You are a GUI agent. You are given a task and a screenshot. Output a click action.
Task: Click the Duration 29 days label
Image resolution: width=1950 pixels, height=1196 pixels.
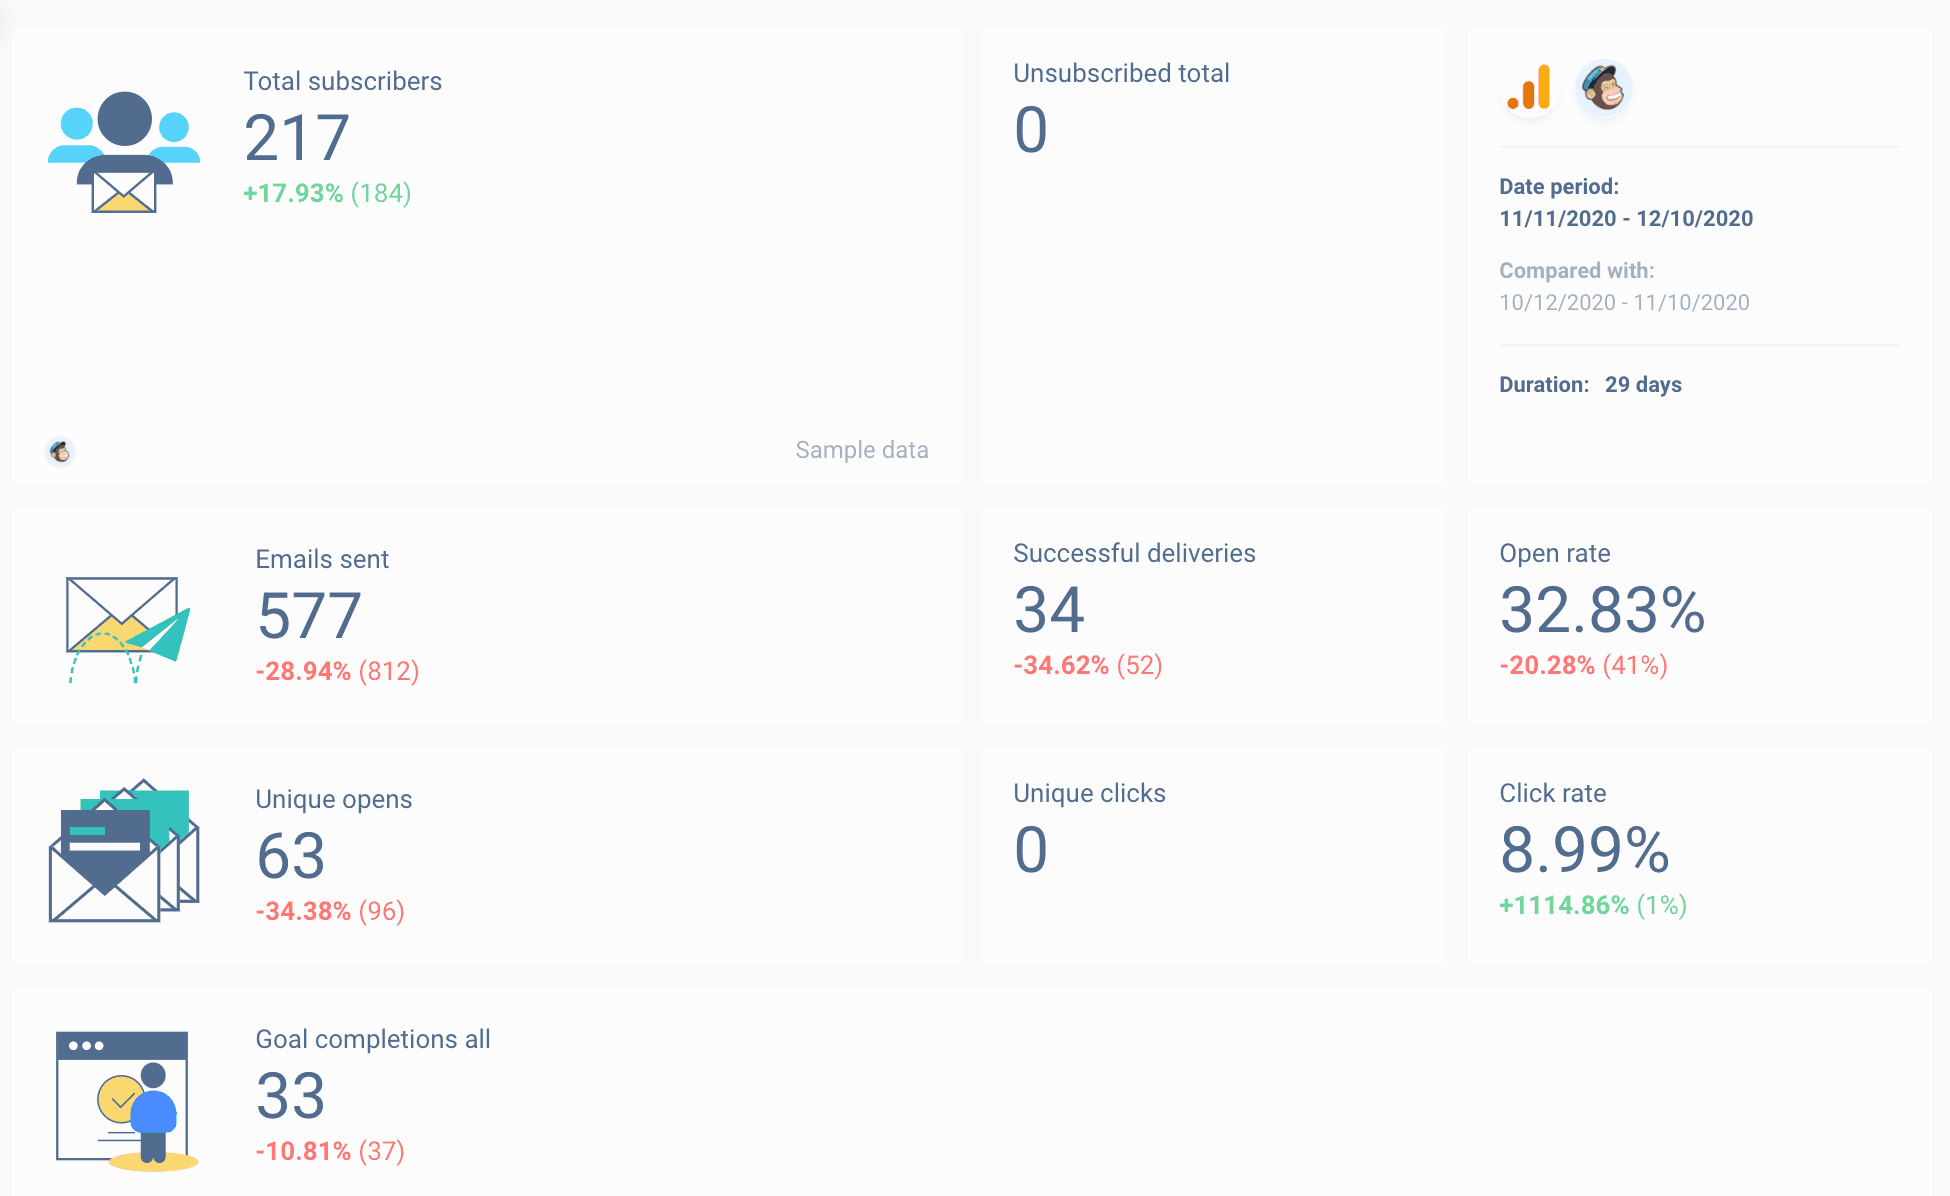click(1589, 384)
